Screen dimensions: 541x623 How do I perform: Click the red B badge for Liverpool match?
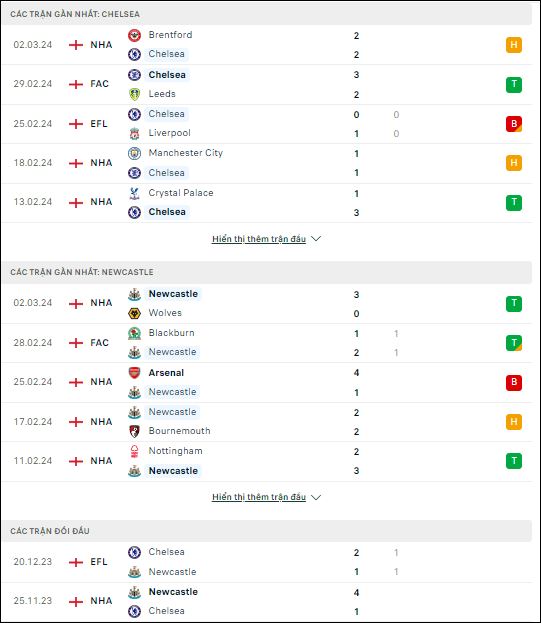[x=514, y=124]
